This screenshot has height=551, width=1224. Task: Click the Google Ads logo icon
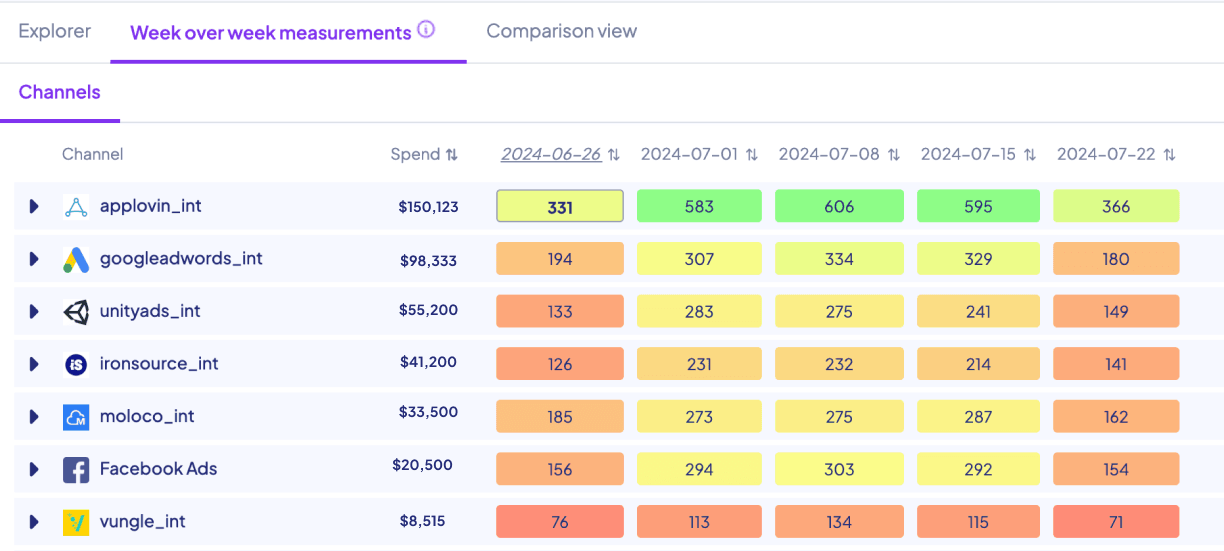[x=76, y=259]
